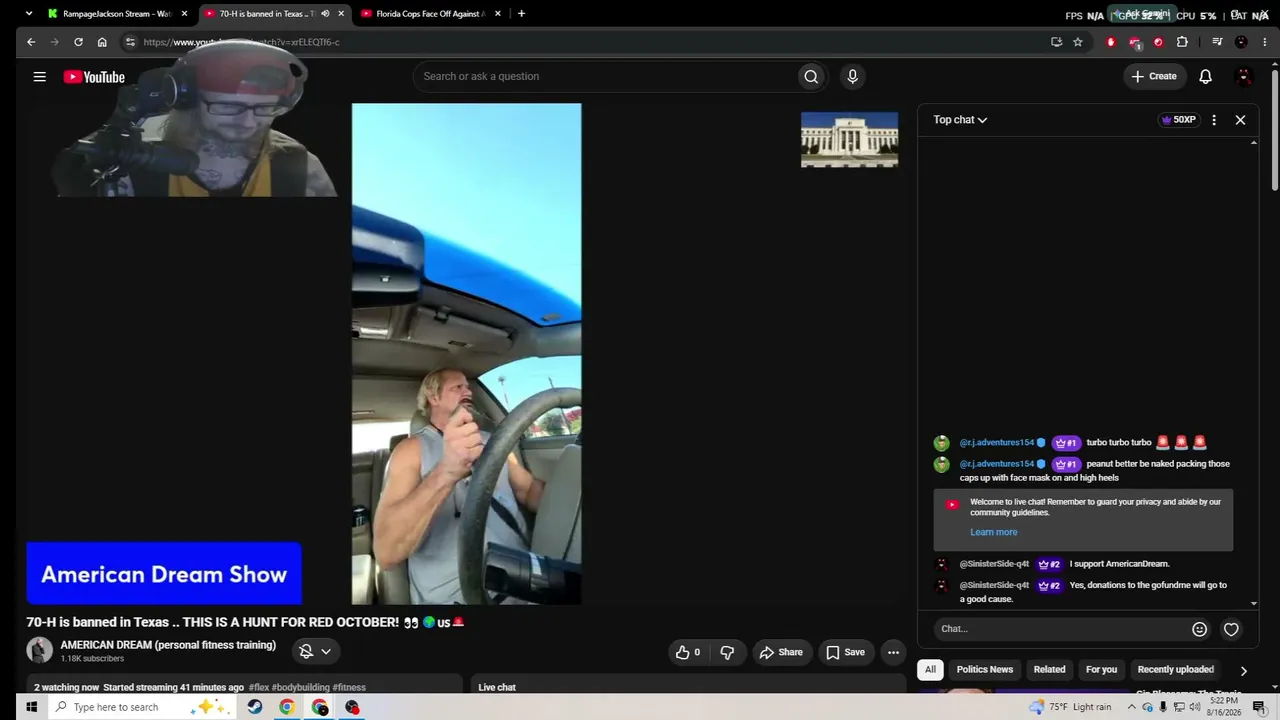Viewport: 1280px width, 720px height.
Task: Follow the Learn more chat guidelines link
Action: point(993,533)
